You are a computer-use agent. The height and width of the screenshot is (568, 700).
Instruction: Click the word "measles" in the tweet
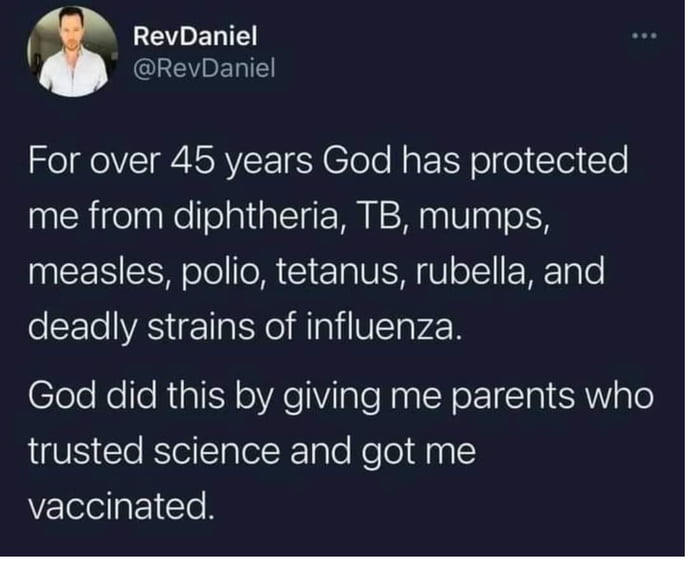[x=88, y=272]
